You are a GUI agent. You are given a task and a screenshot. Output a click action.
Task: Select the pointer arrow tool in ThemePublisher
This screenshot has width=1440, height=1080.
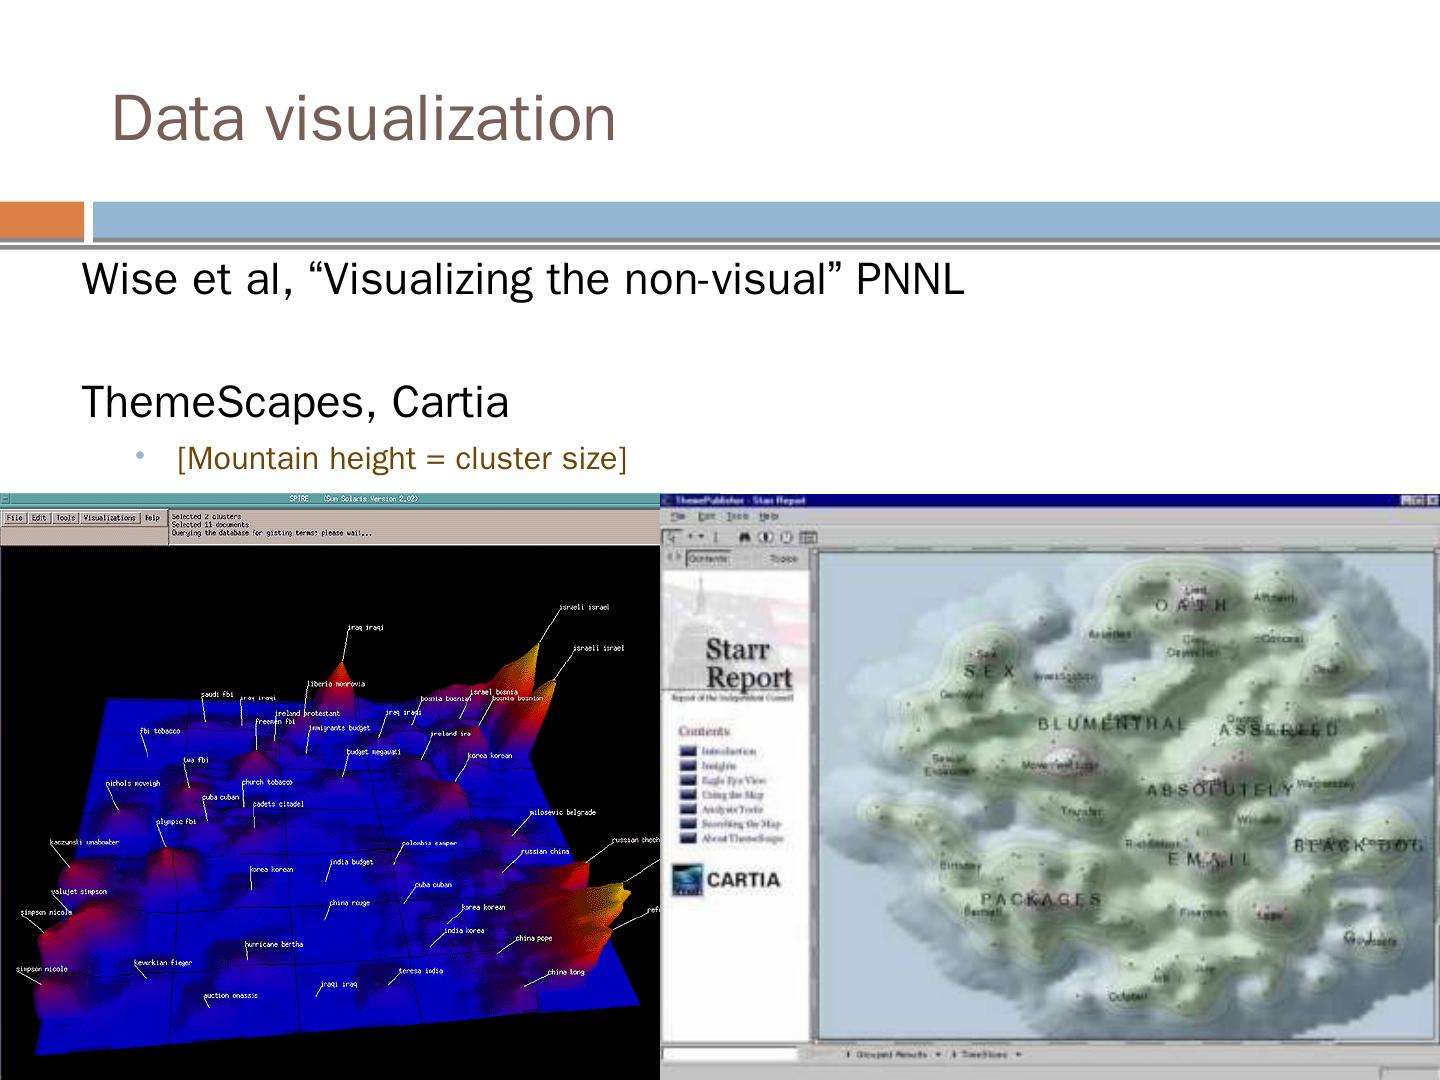point(674,537)
